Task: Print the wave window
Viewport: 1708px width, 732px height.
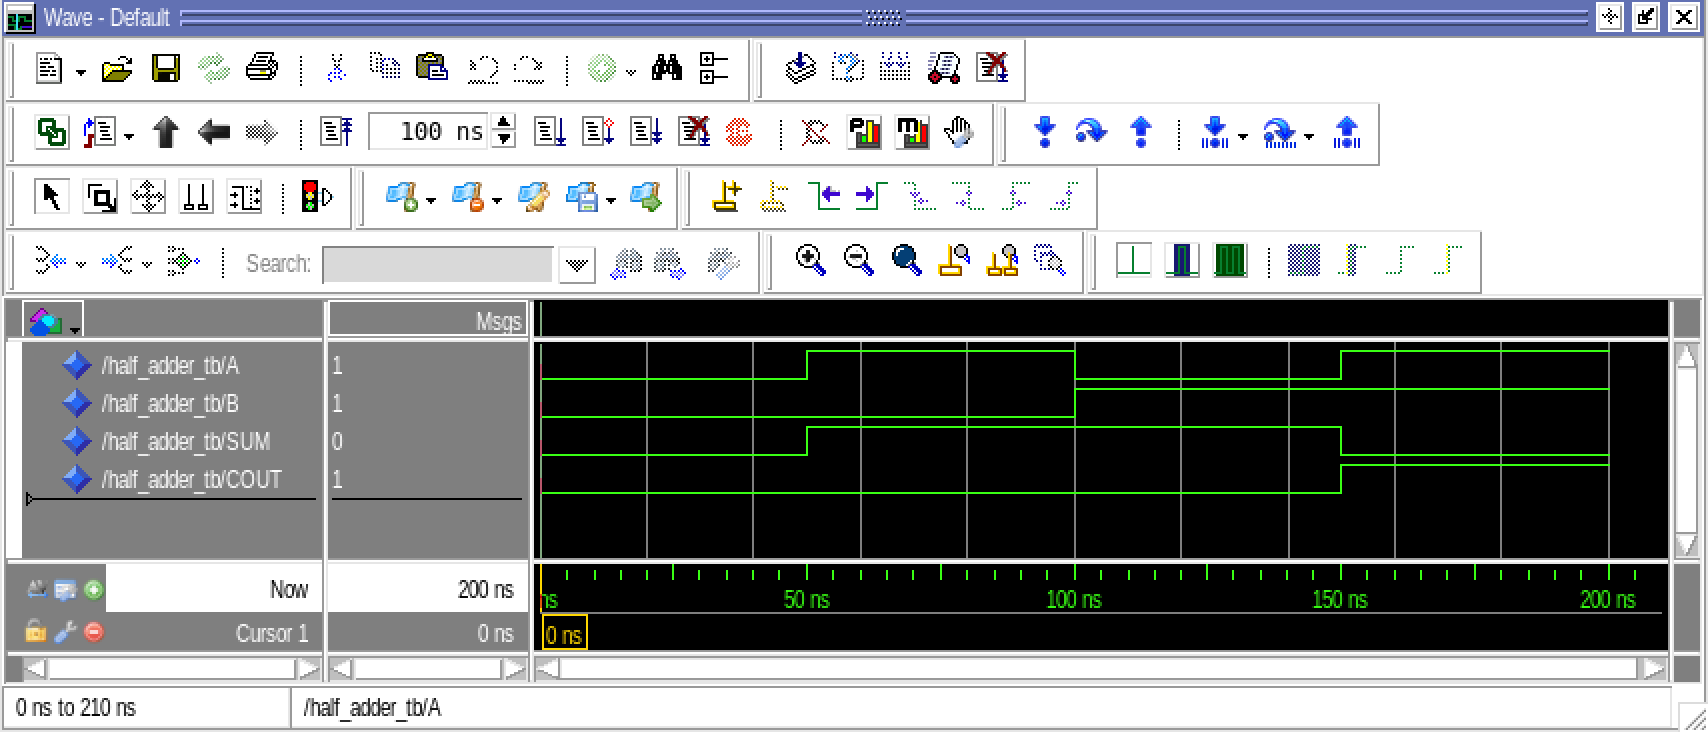Action: tap(261, 69)
